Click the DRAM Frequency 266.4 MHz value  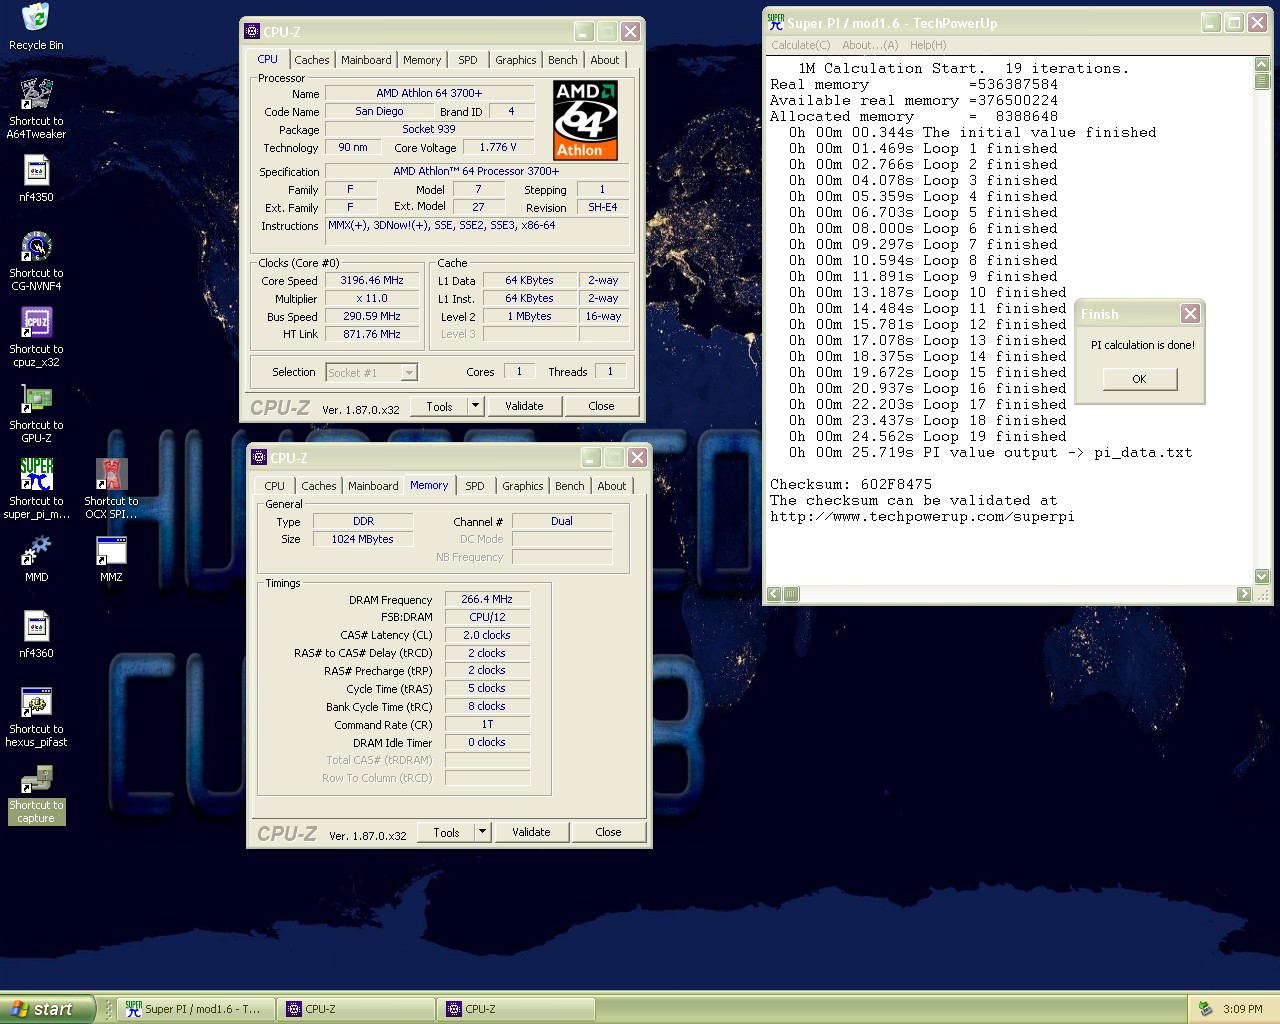[x=487, y=599]
